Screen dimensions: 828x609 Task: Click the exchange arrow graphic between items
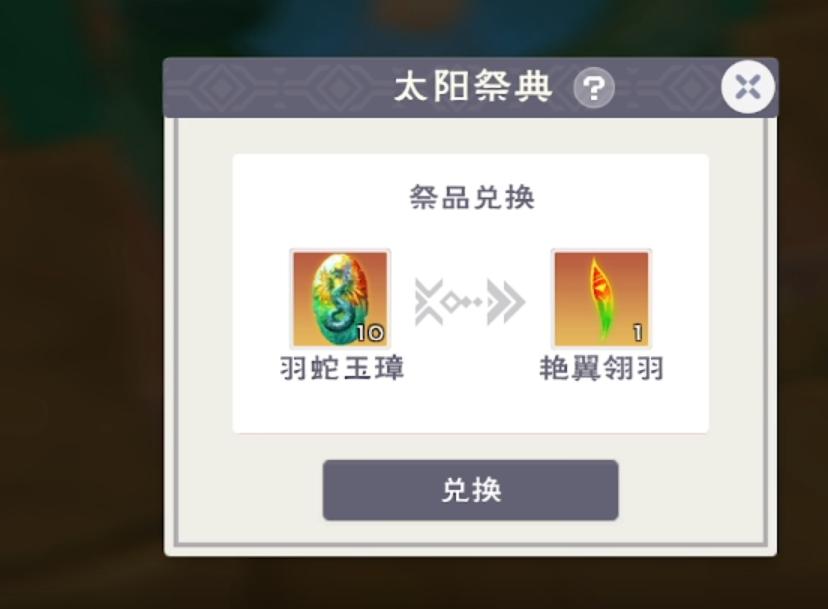[x=470, y=302]
